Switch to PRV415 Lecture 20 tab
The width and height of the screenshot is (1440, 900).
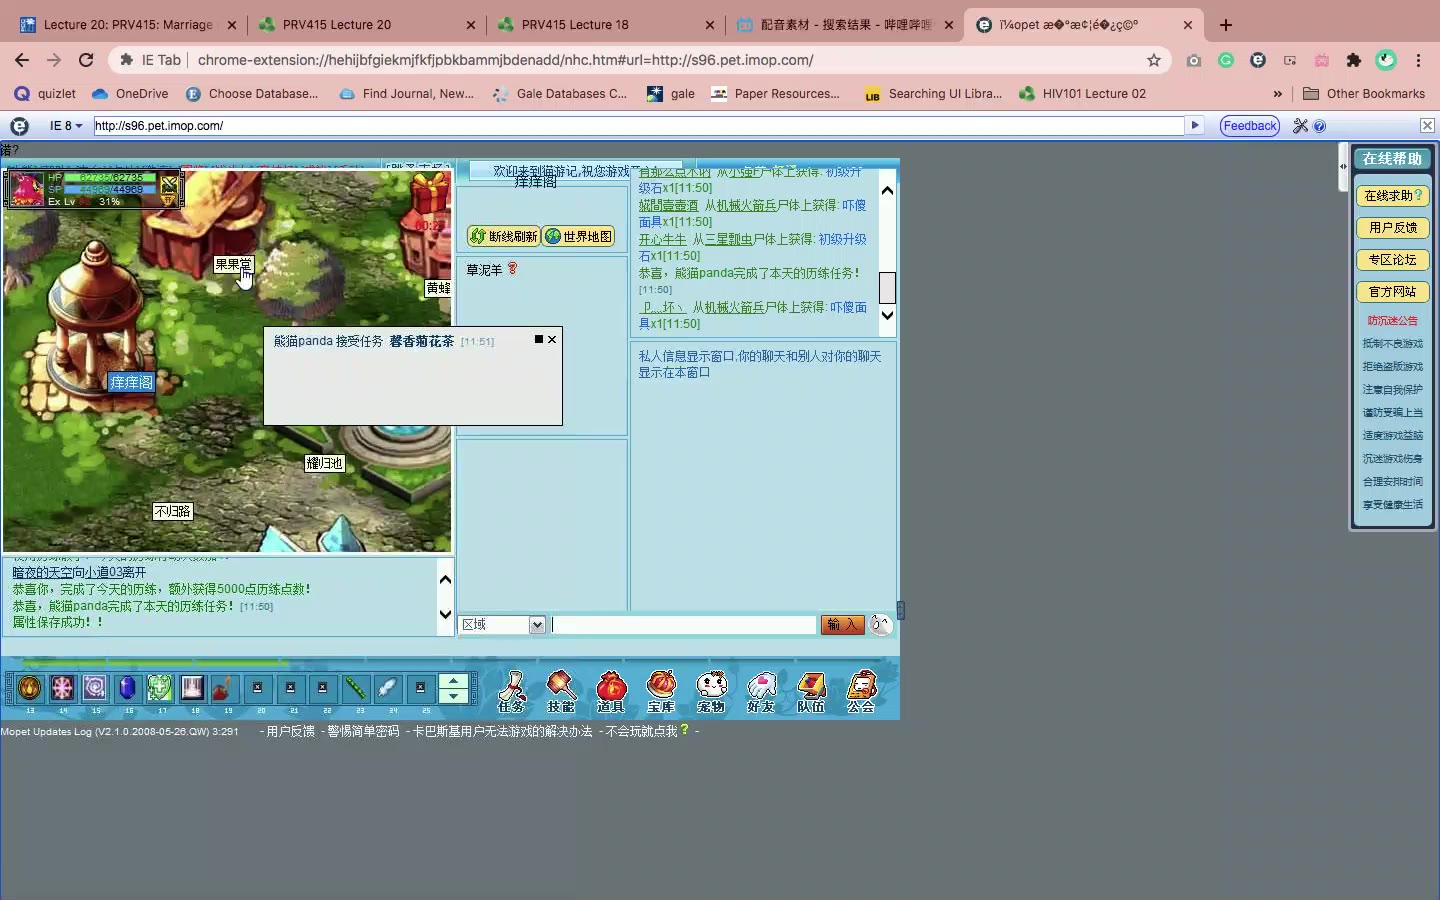tap(367, 25)
